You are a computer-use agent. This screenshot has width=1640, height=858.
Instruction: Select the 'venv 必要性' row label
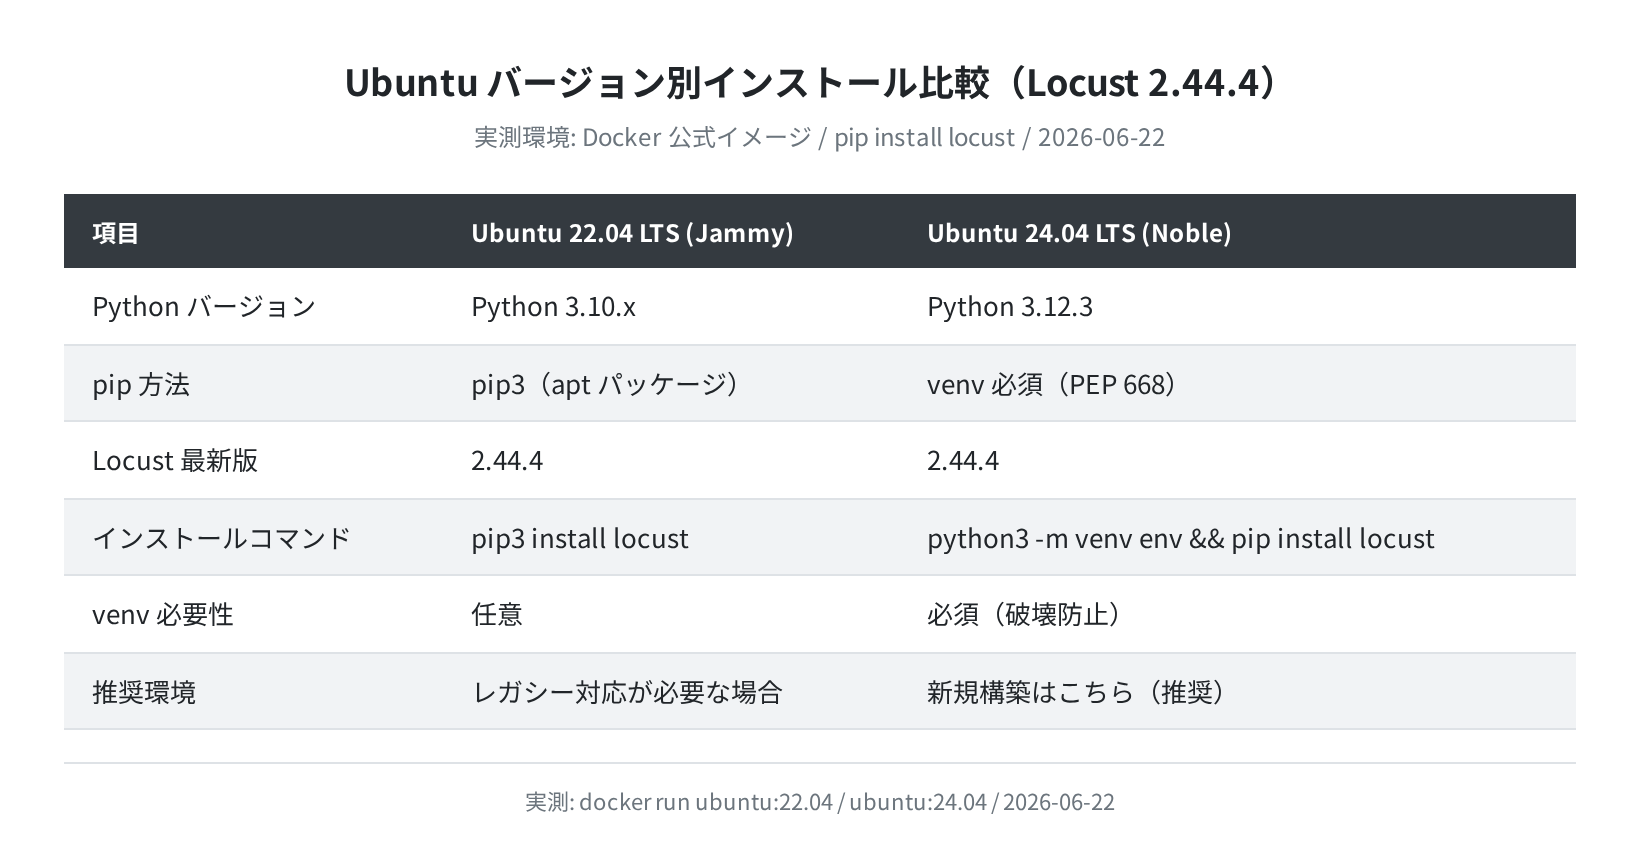coord(163,614)
